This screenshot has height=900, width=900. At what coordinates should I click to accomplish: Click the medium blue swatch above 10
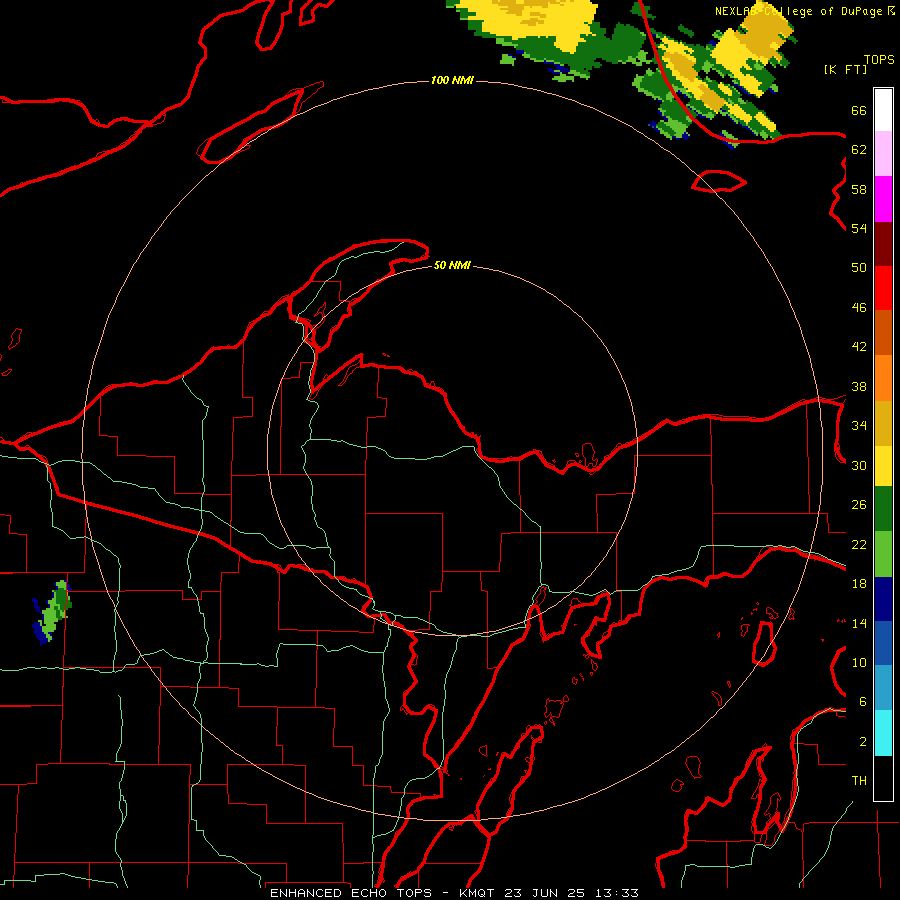coord(883,643)
